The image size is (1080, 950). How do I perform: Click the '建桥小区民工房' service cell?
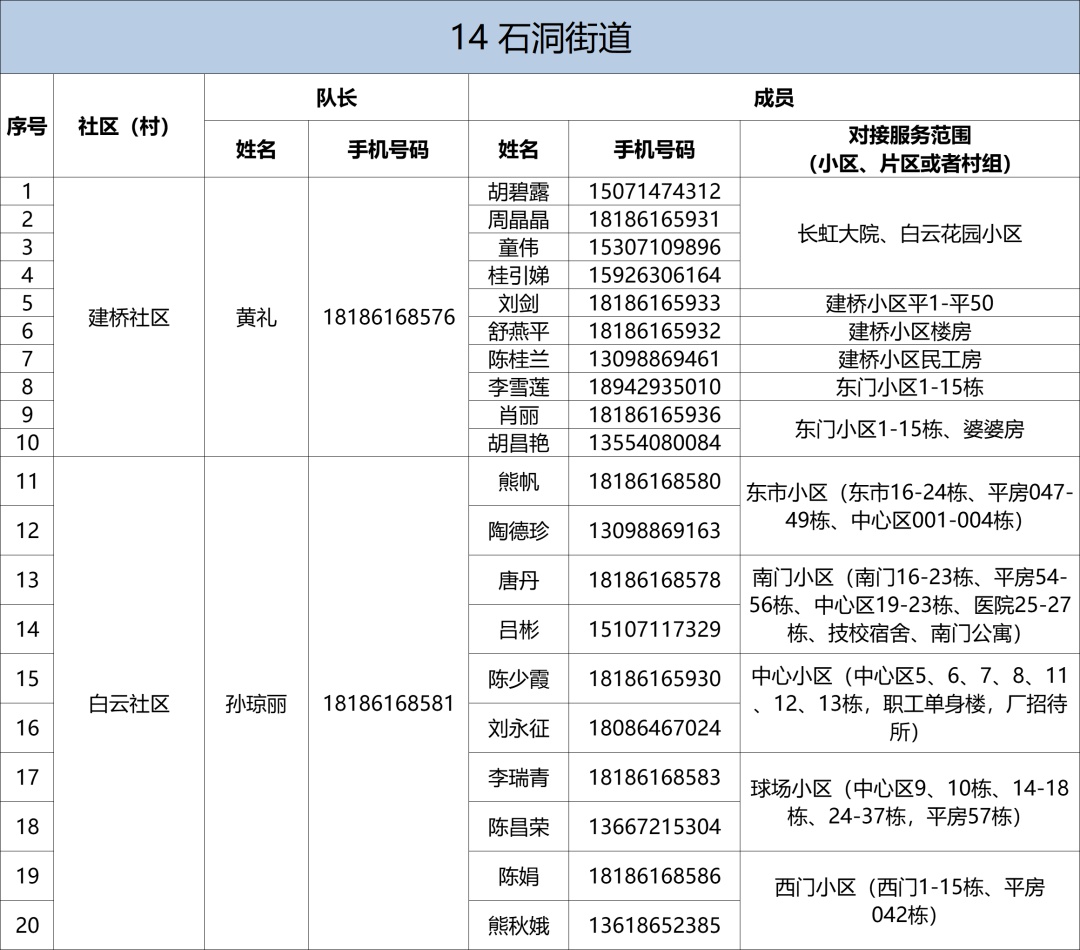click(909, 359)
